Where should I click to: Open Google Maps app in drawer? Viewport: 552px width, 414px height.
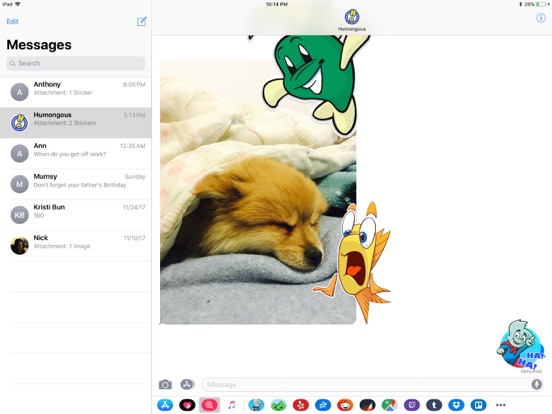(389, 405)
